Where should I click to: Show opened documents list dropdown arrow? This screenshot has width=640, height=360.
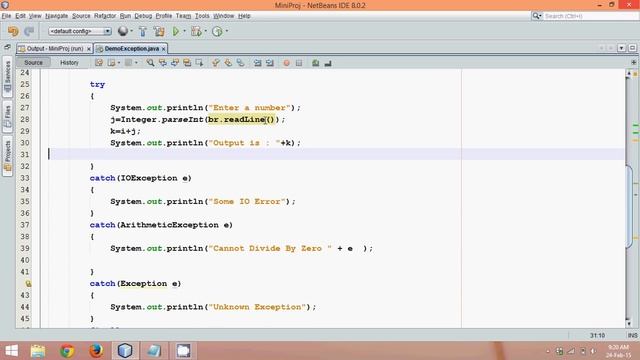[x=621, y=48]
